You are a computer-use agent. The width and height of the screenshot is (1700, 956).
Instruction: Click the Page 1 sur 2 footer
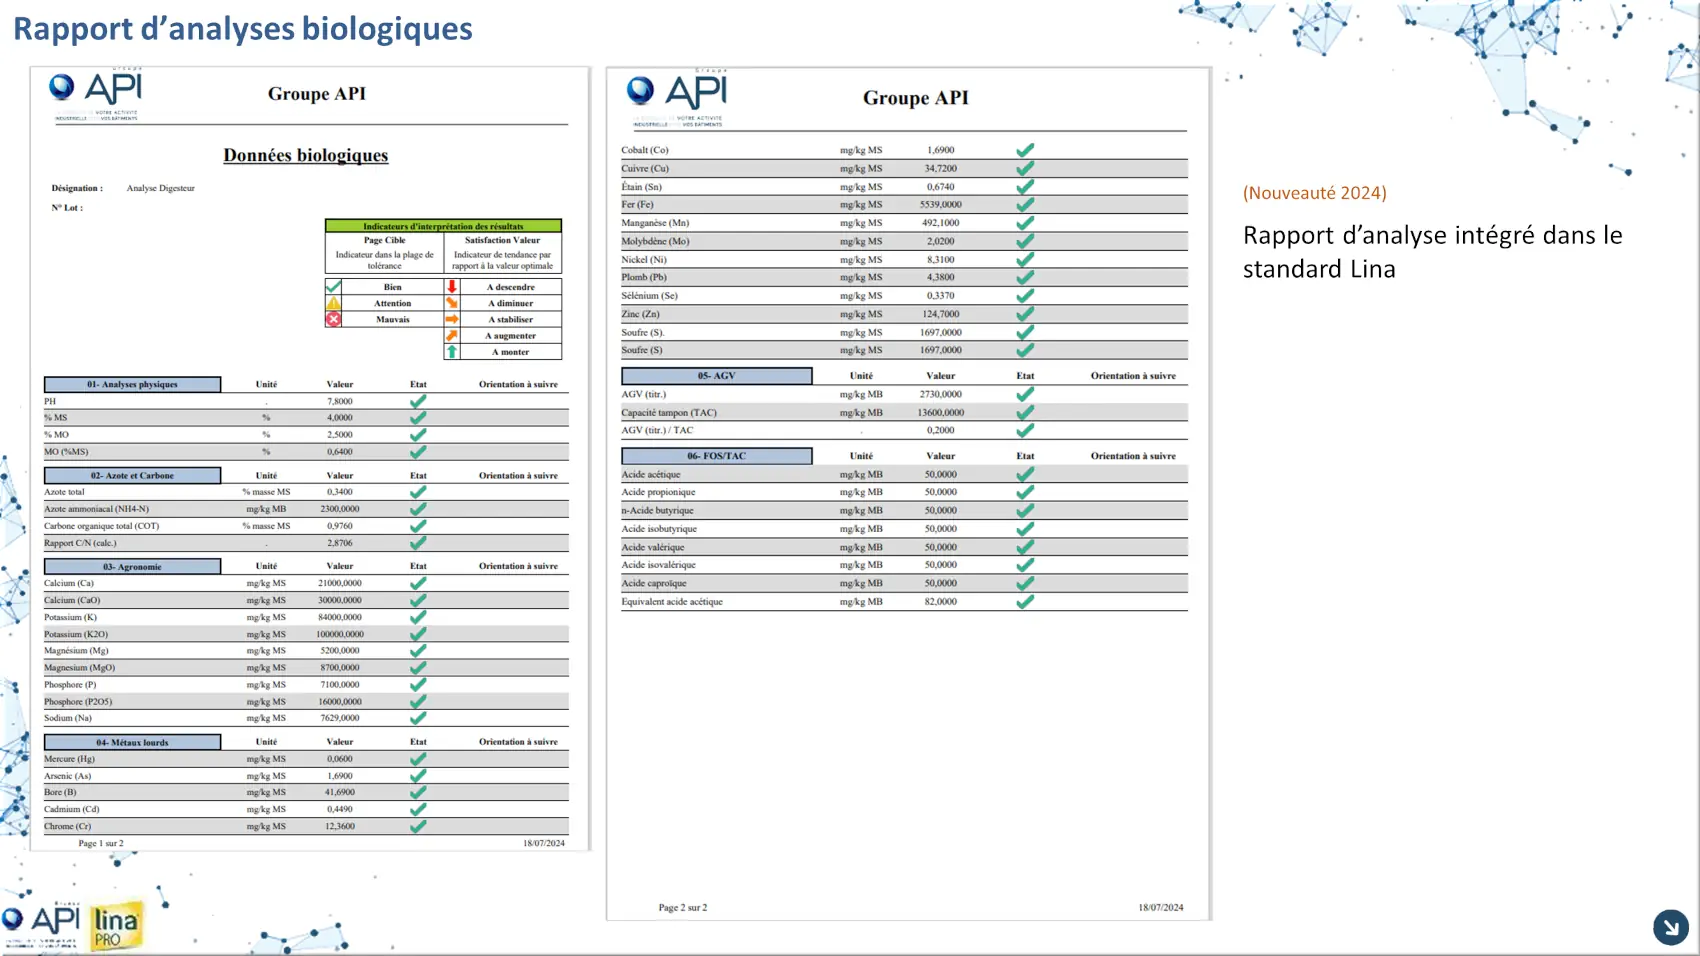(x=101, y=843)
